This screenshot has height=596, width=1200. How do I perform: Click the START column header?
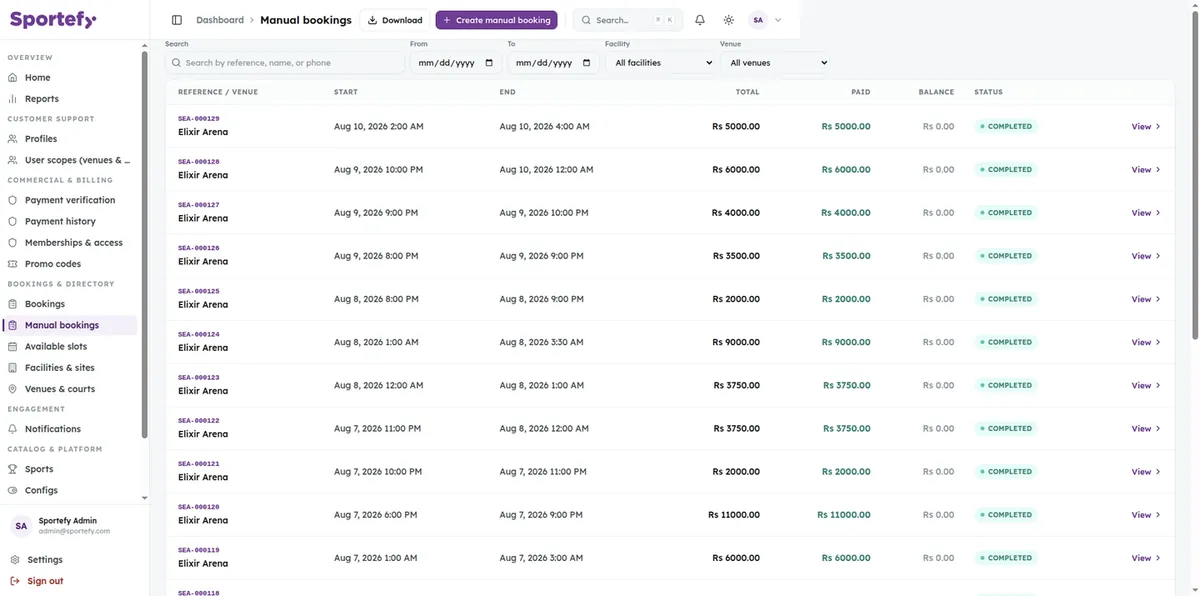[x=346, y=92]
